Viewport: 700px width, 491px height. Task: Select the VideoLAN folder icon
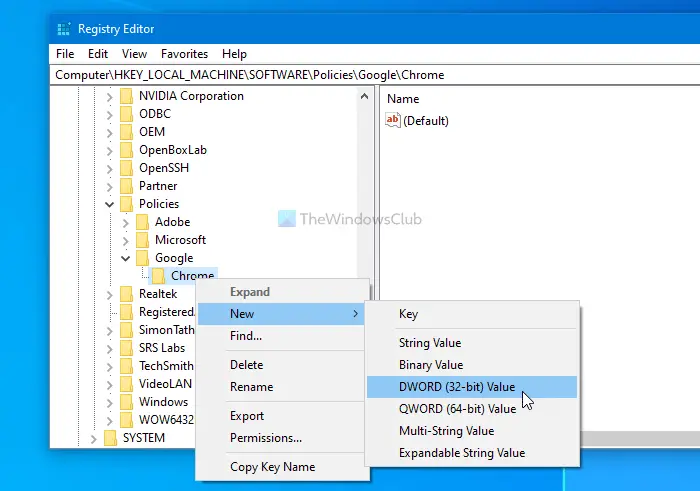pyautogui.click(x=127, y=384)
